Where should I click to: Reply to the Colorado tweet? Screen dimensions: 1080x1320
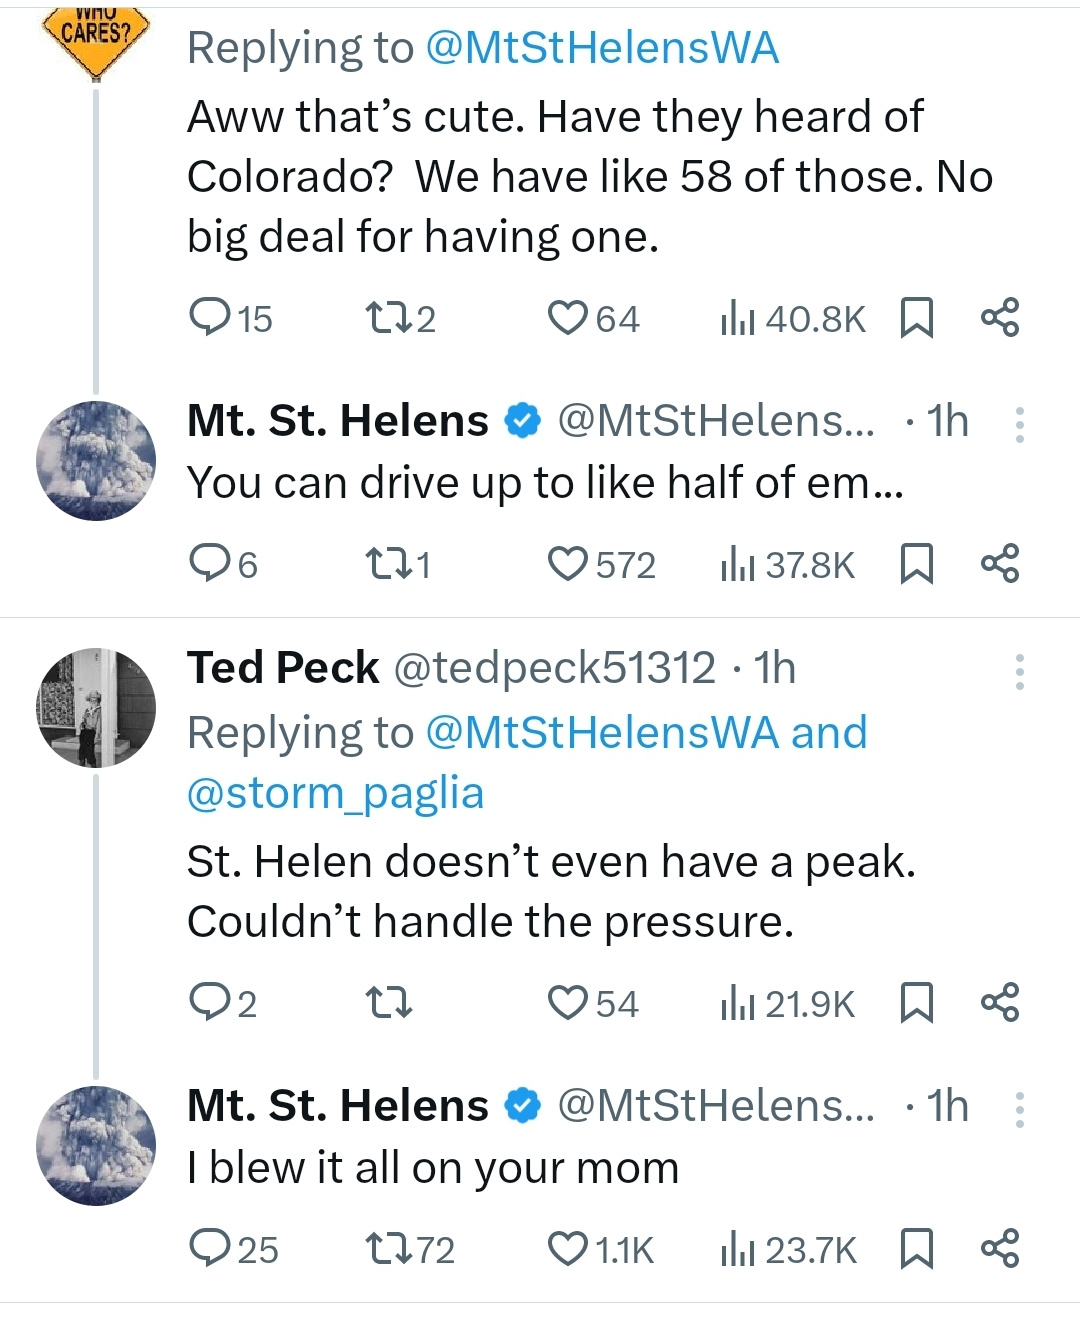pyautogui.click(x=213, y=318)
